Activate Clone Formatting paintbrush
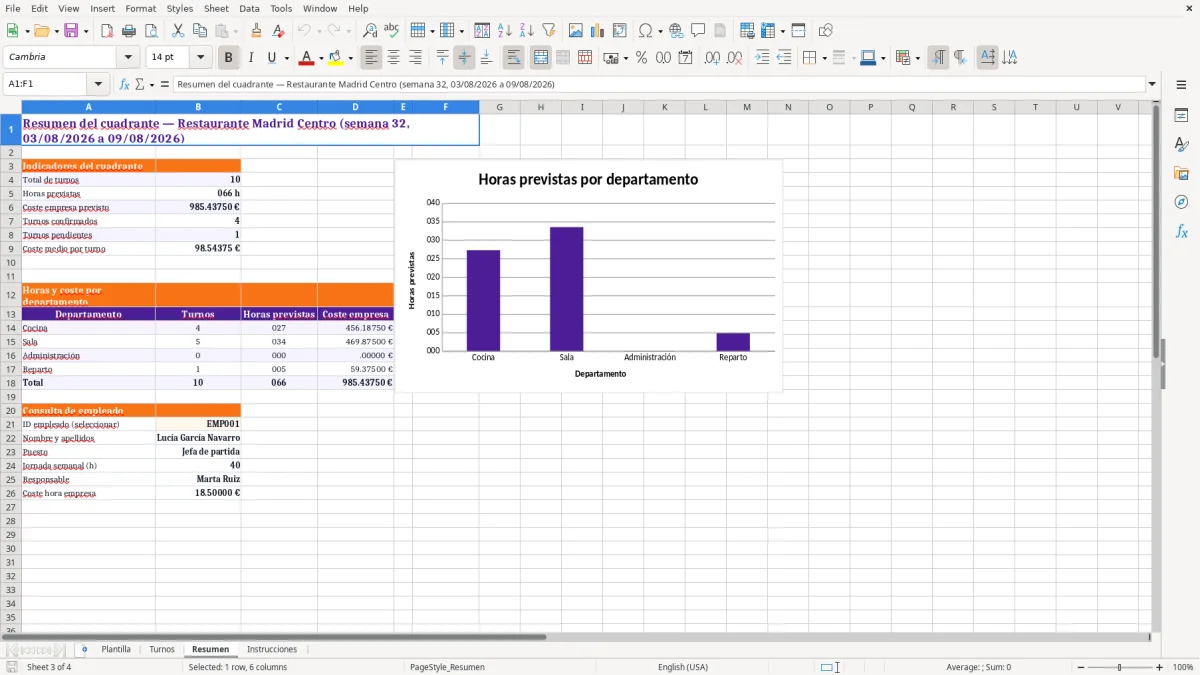This screenshot has width=1200, height=675. (256, 31)
